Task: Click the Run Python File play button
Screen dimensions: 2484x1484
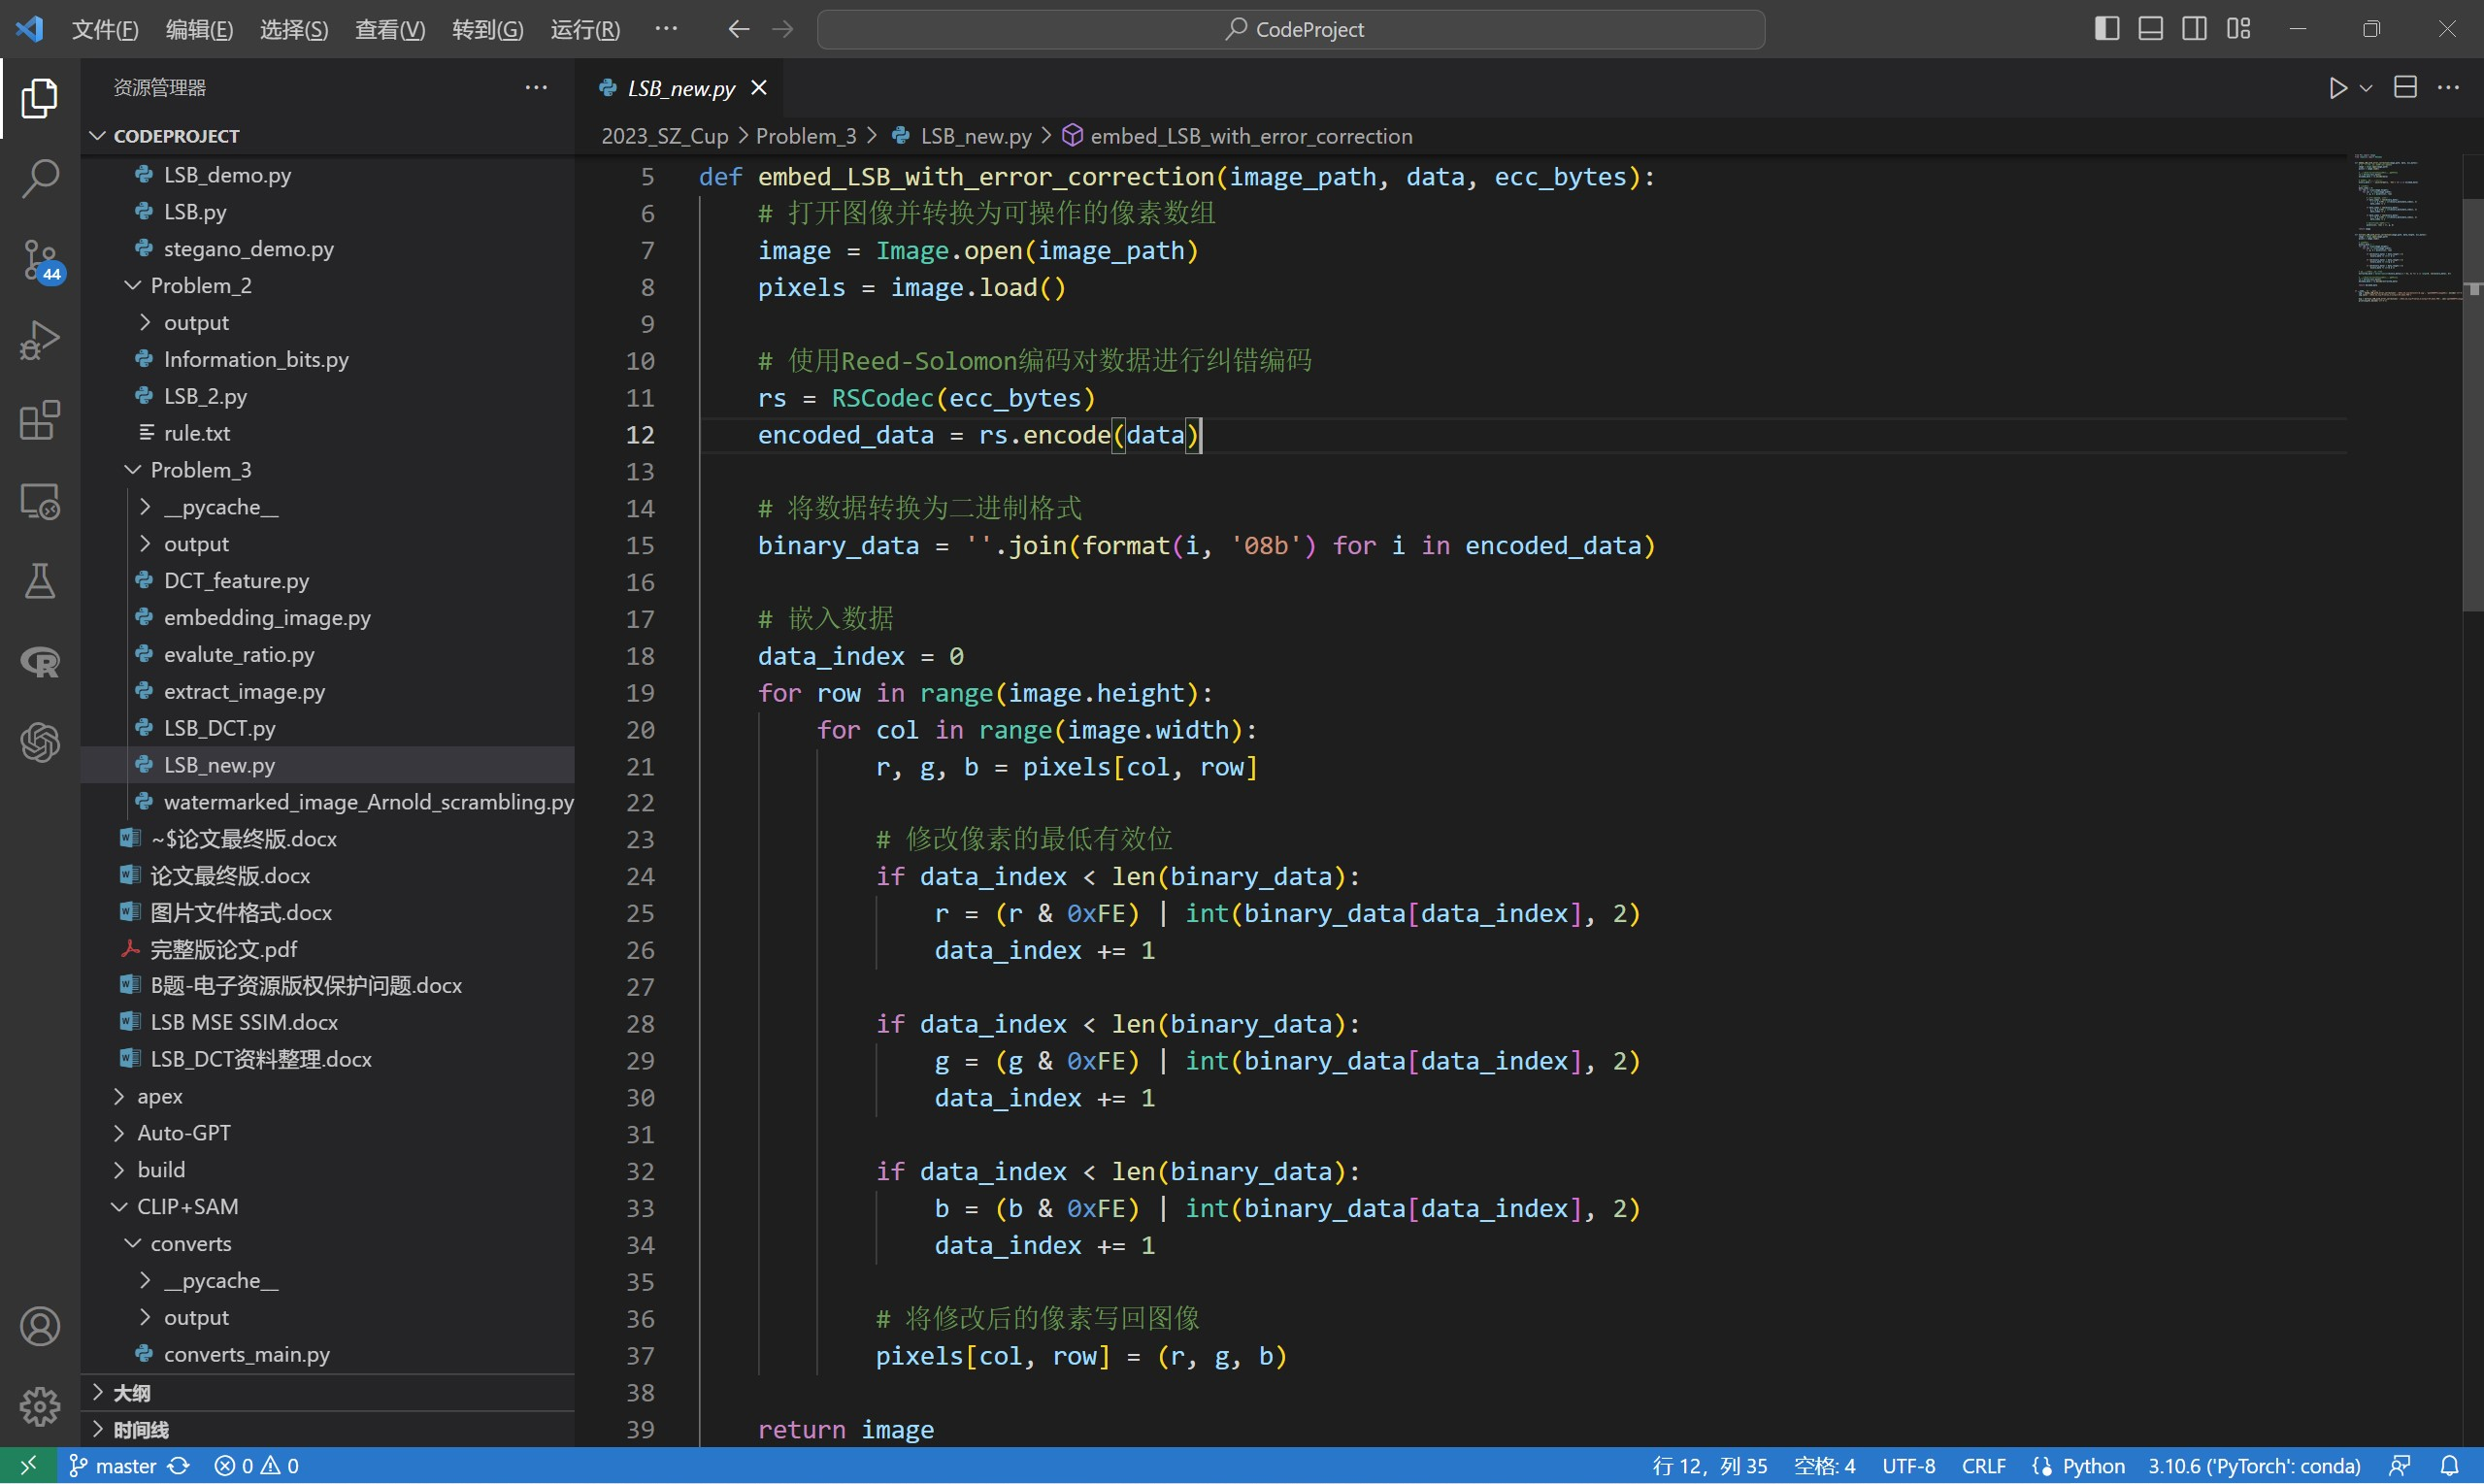Action: (x=2337, y=88)
